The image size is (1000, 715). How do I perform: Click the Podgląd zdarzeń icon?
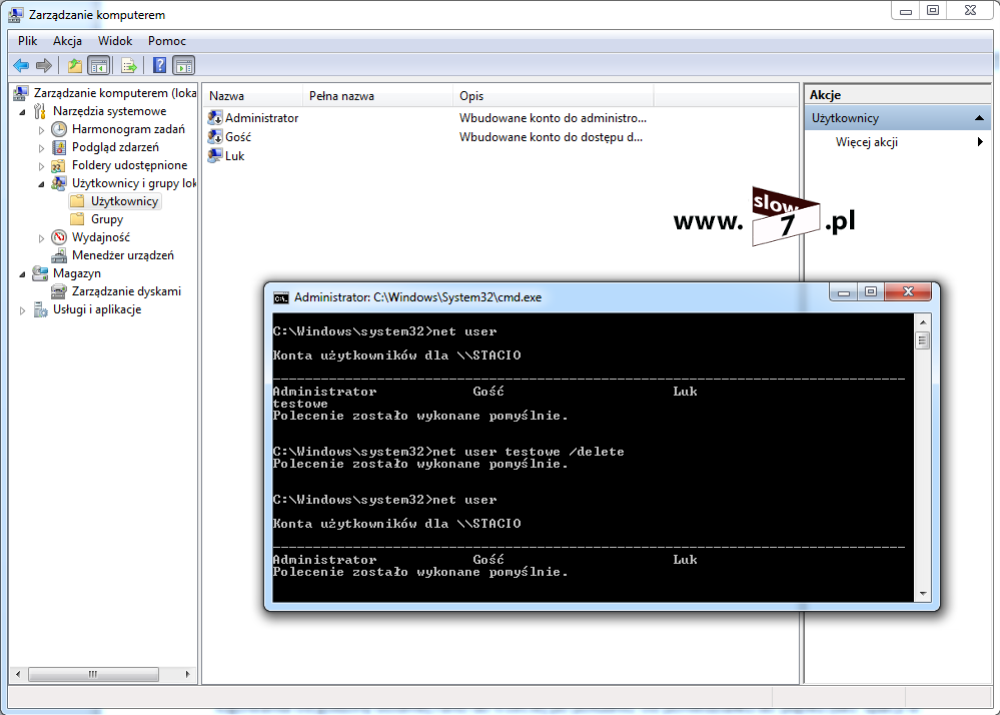(x=59, y=147)
